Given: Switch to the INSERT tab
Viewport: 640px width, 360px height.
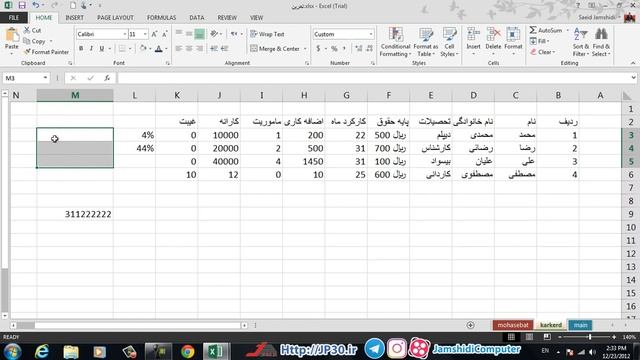Looking at the screenshot, I should click(74, 18).
